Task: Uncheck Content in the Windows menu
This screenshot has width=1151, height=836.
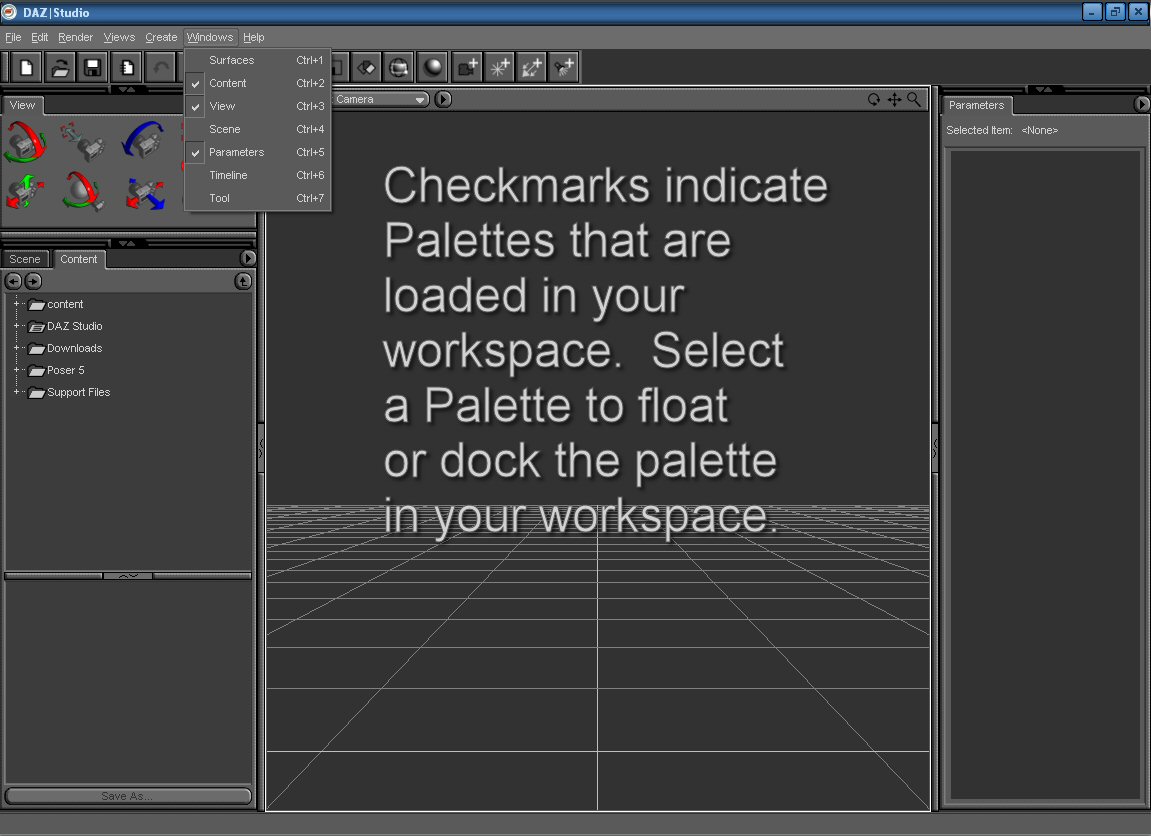Action: [228, 83]
